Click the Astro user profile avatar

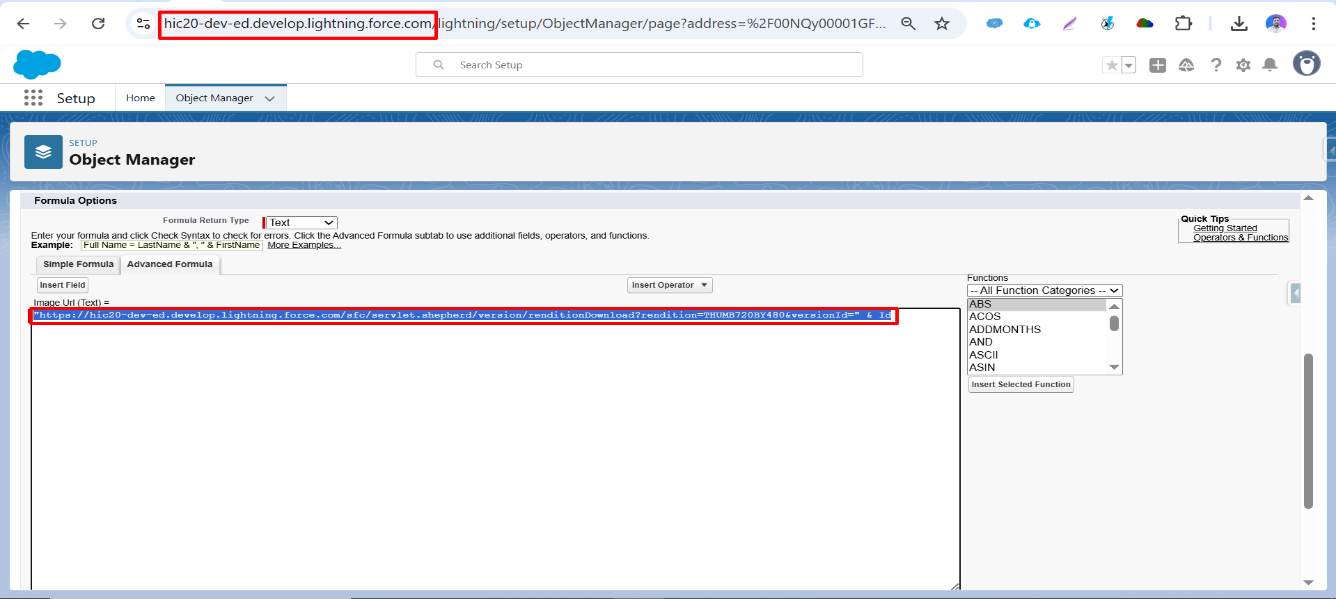click(1306, 64)
